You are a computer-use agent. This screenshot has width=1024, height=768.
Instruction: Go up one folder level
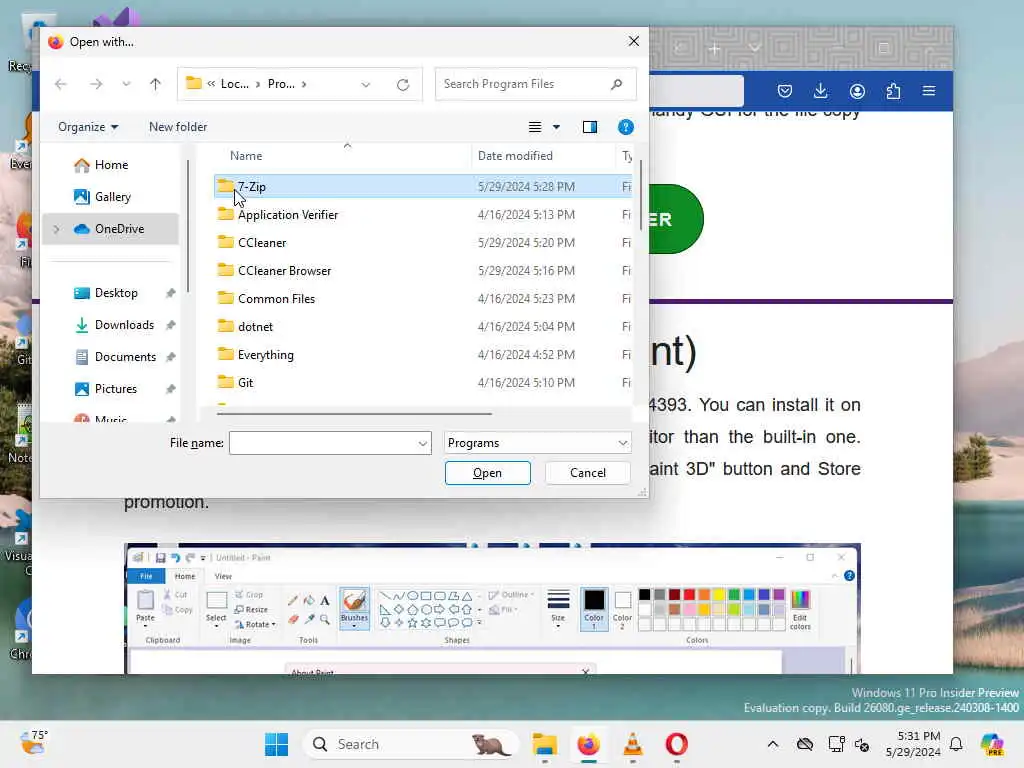(x=155, y=84)
